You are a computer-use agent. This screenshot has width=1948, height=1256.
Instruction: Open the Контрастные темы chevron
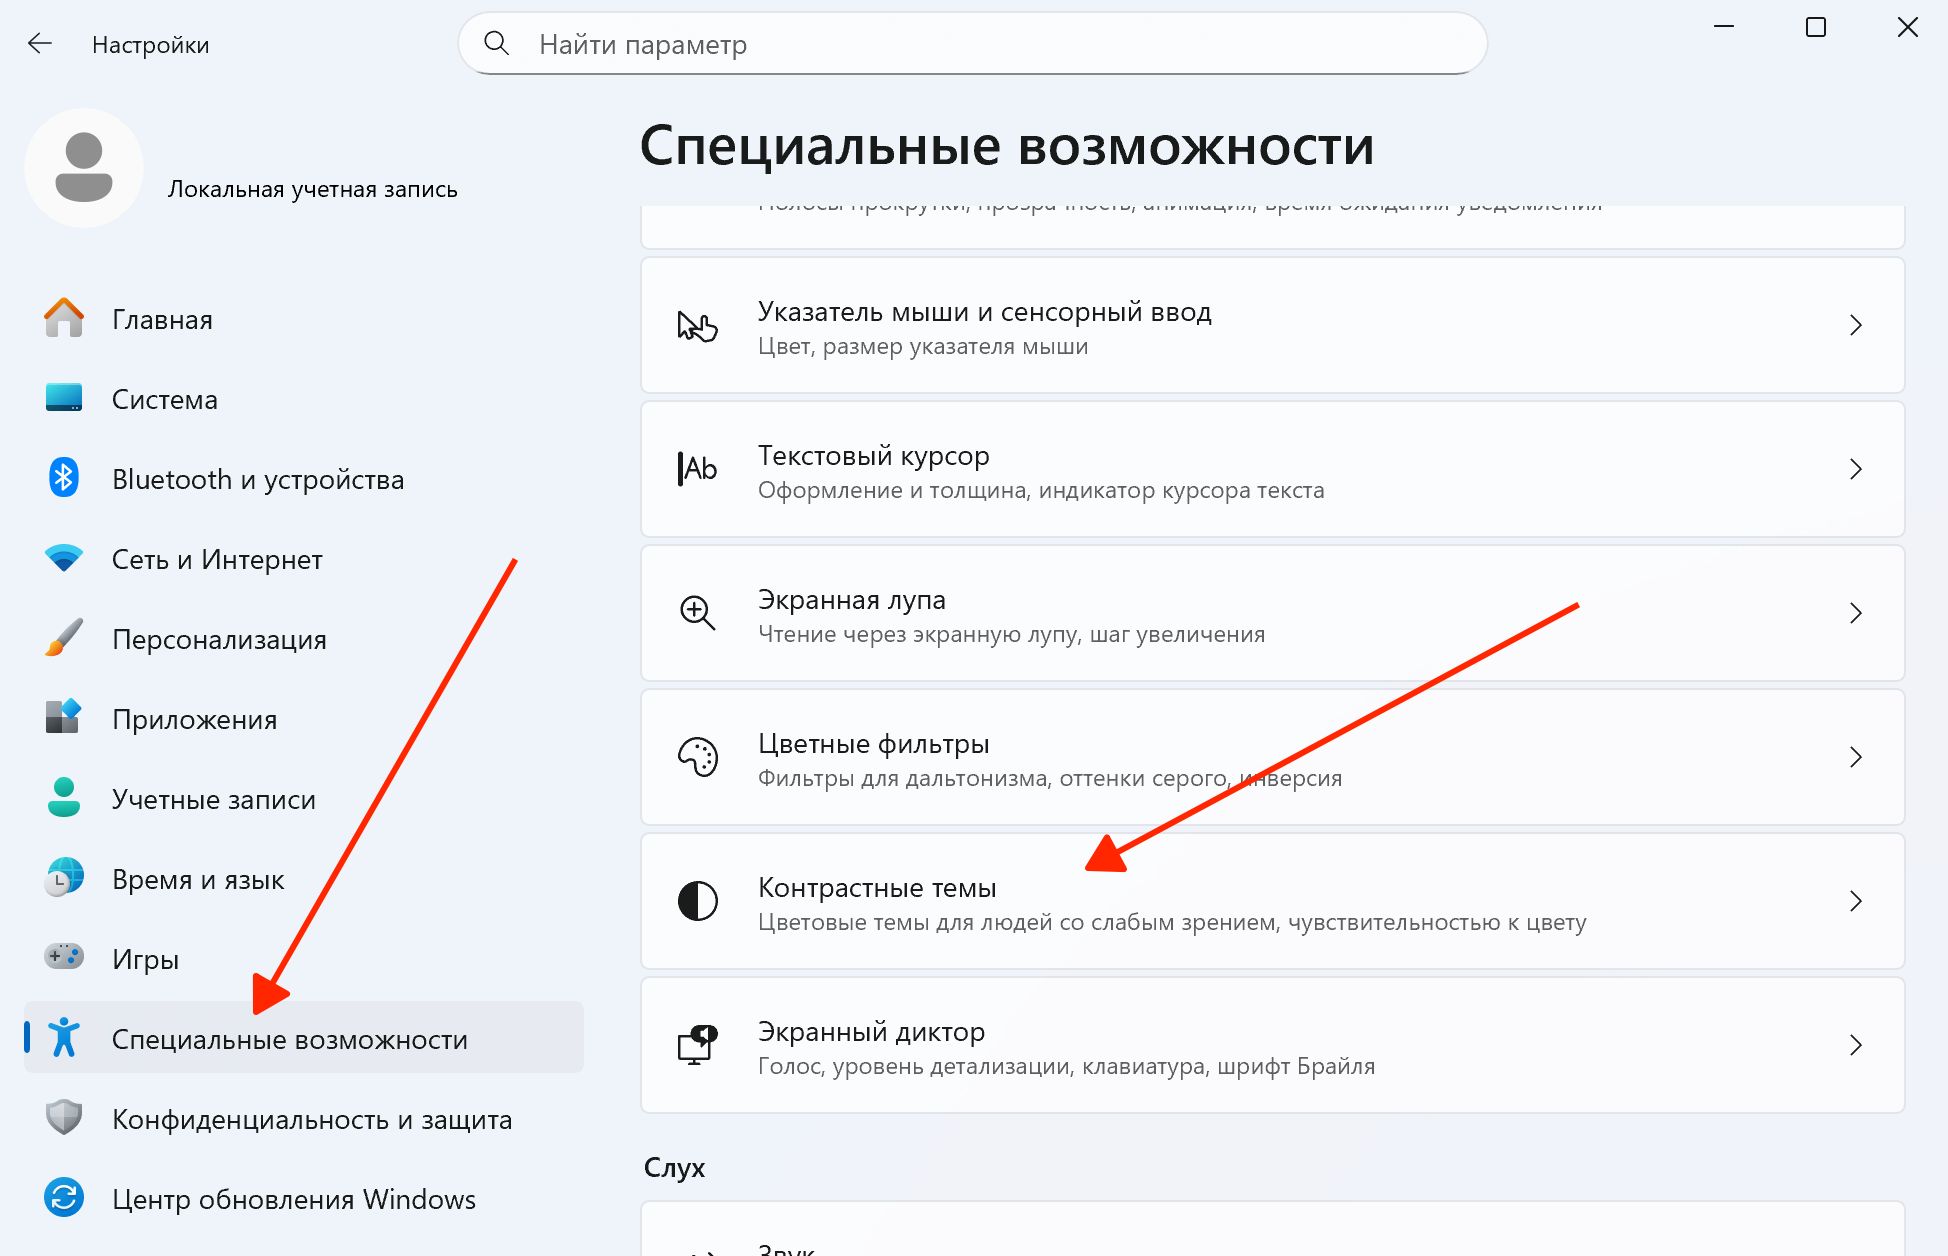point(1855,901)
